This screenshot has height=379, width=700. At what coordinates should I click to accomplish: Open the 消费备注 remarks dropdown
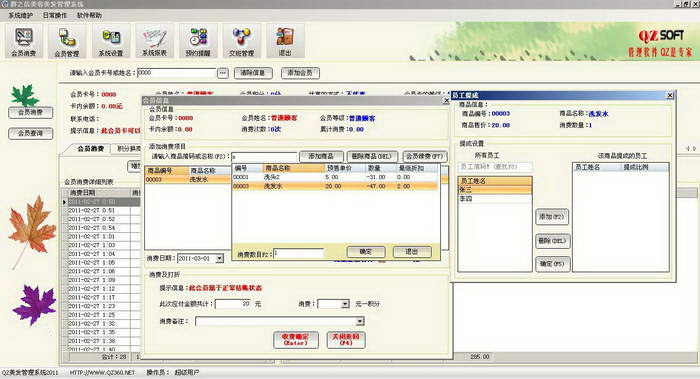tap(360, 321)
